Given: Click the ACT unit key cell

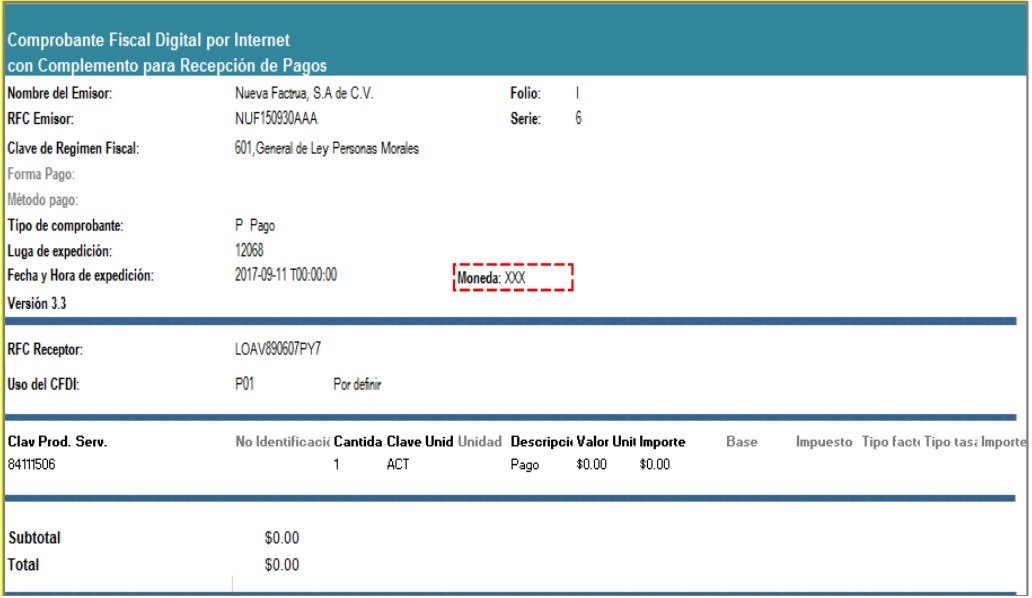Looking at the screenshot, I should click(x=398, y=464).
